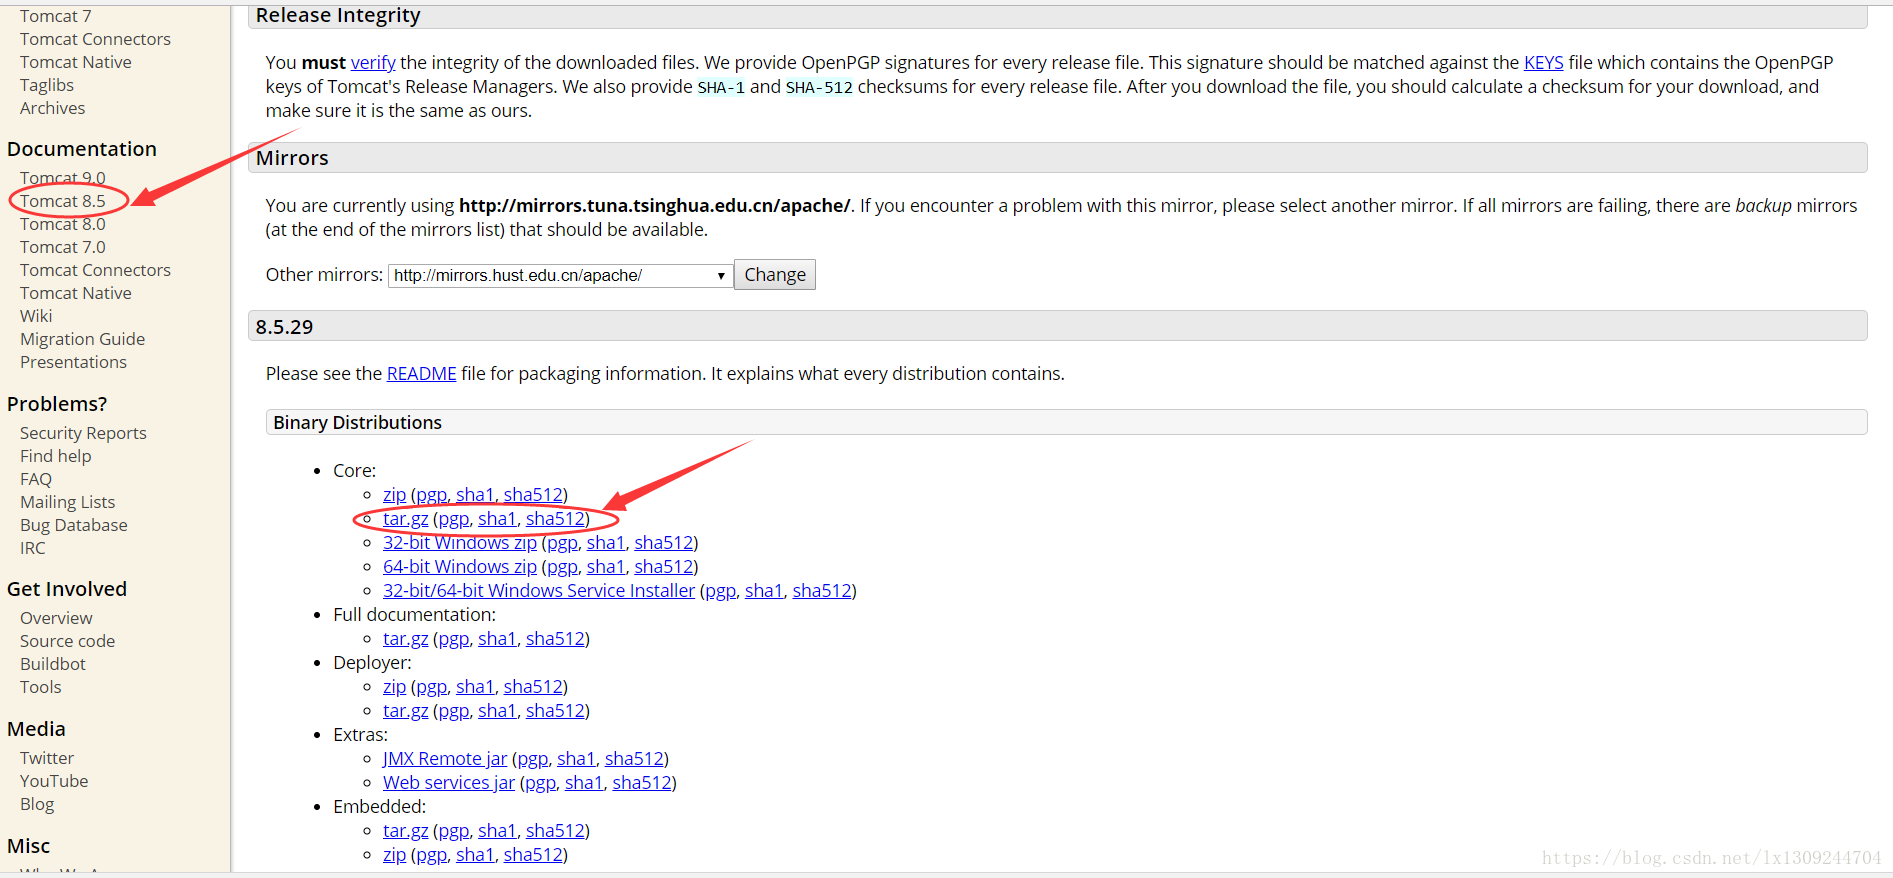
Task: Download the Web services jar
Action: coord(449,783)
